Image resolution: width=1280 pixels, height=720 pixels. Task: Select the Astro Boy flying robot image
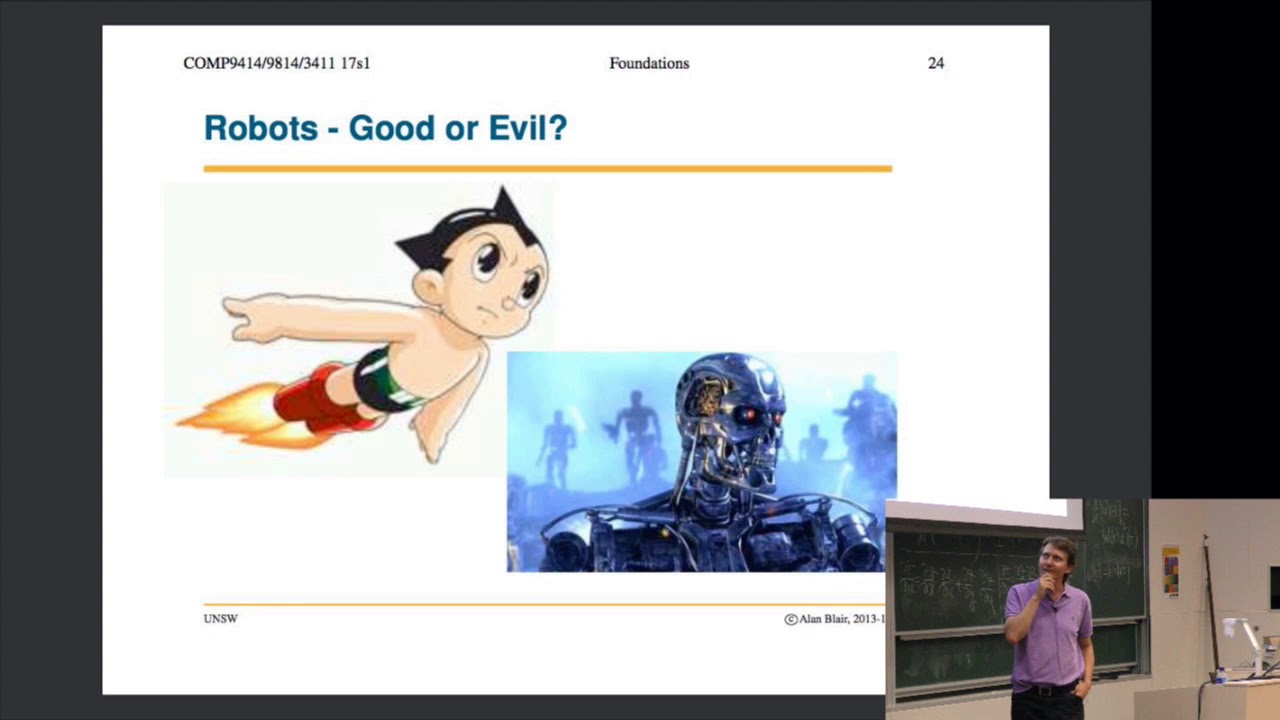click(x=360, y=330)
